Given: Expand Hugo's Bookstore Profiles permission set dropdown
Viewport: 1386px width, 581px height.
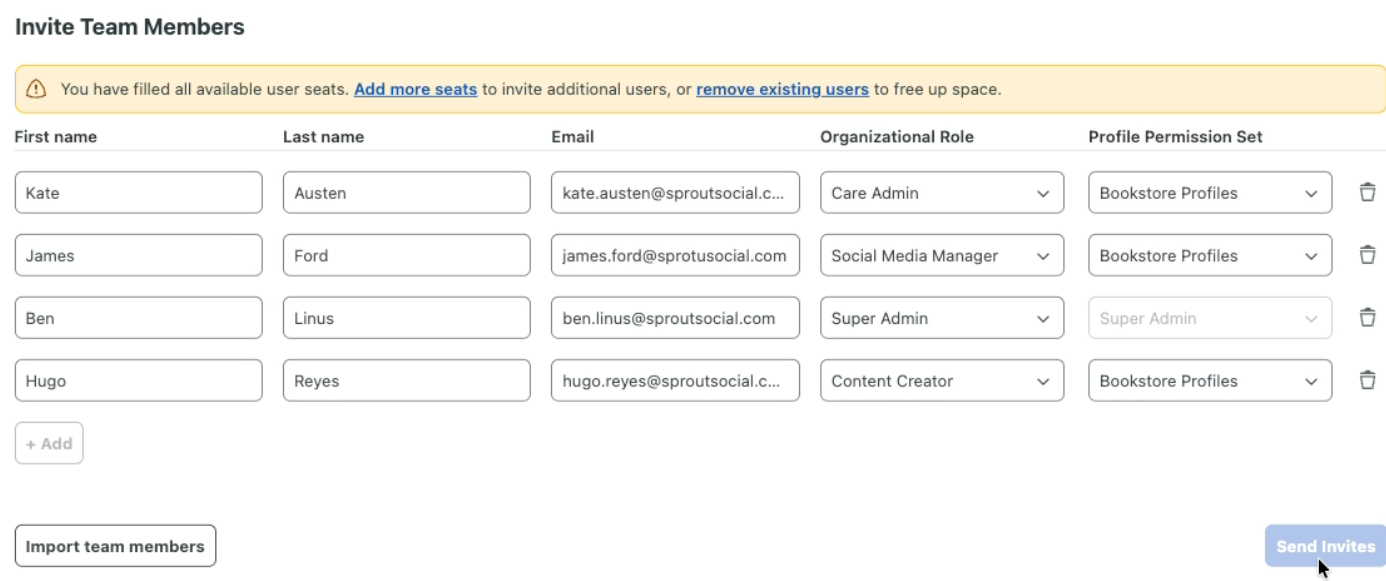Looking at the screenshot, I should click(x=1210, y=381).
